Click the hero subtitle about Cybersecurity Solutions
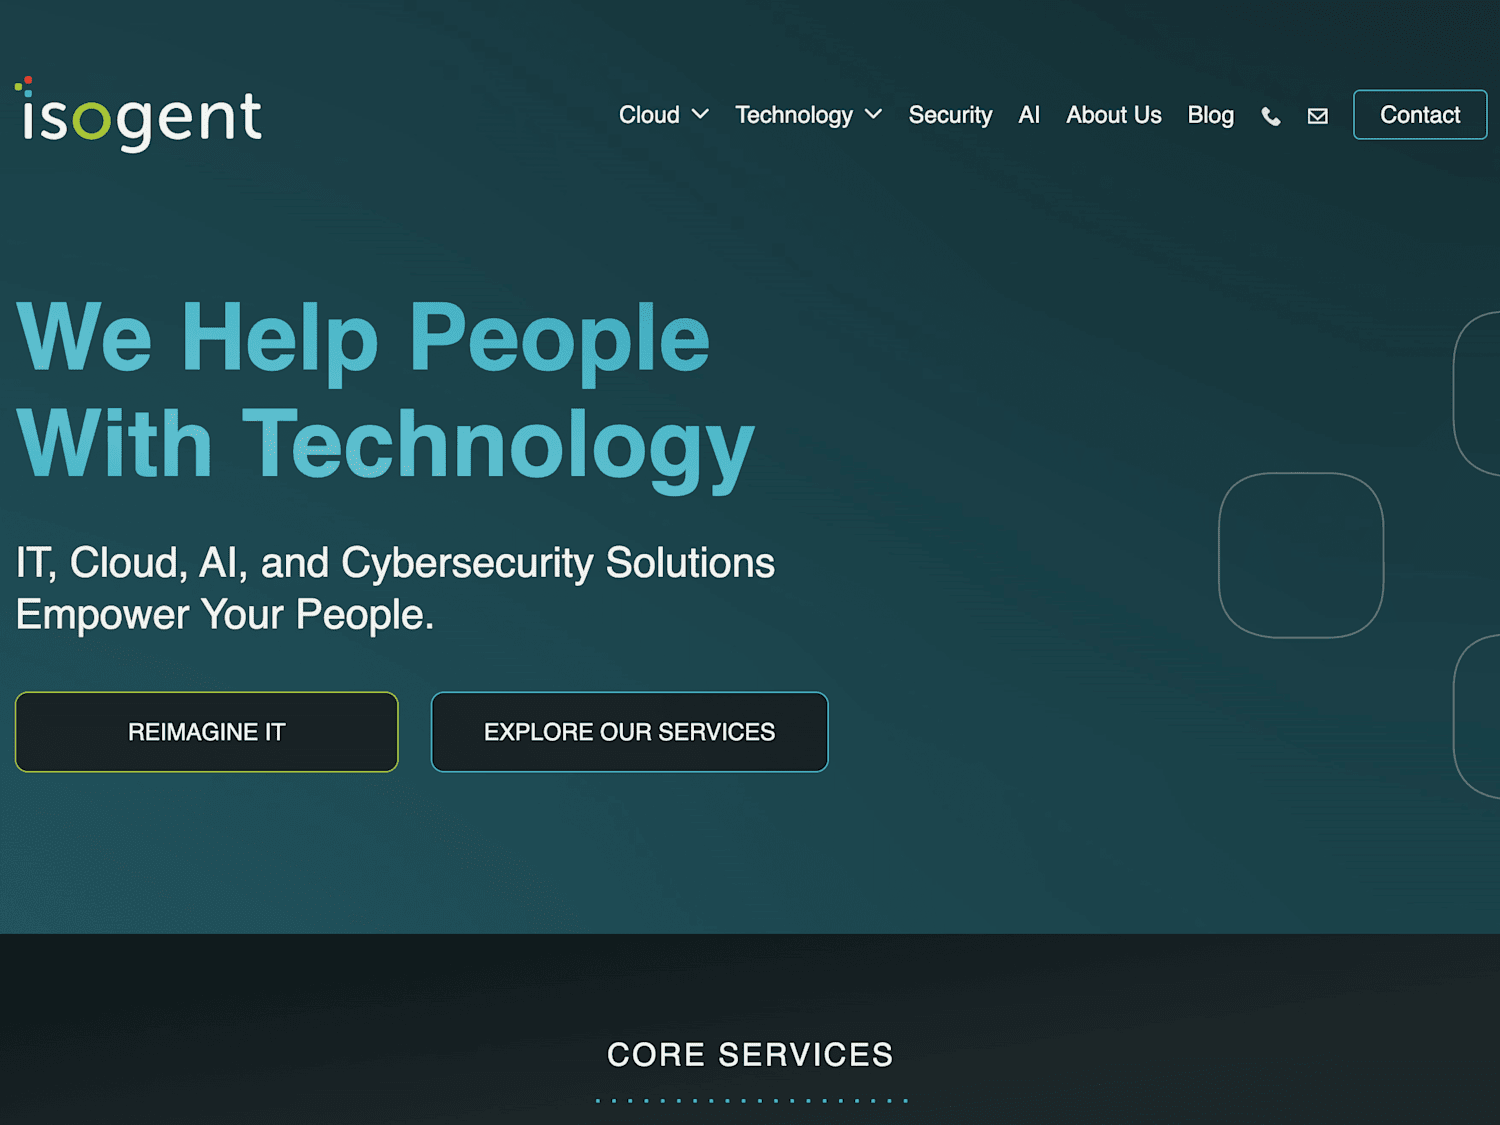The width and height of the screenshot is (1500, 1125). (x=395, y=588)
